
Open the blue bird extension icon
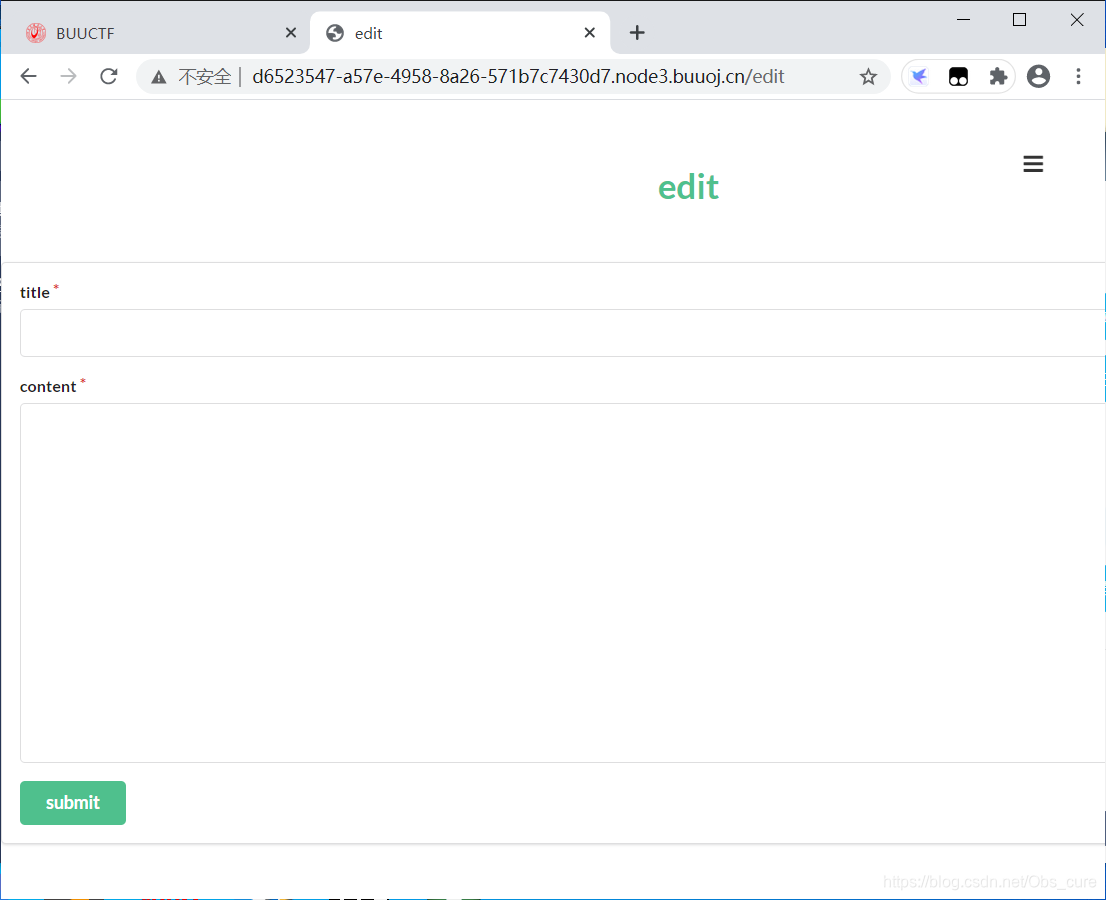coord(919,77)
